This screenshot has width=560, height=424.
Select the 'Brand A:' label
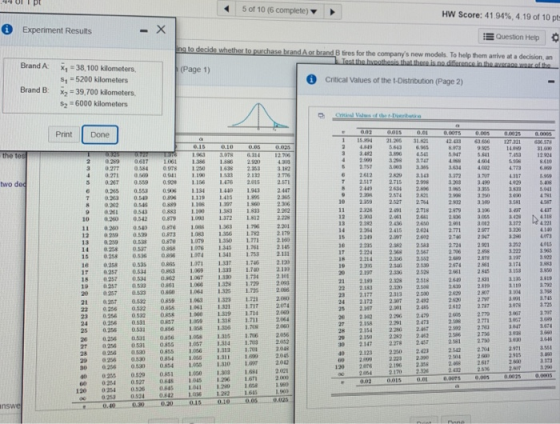click(x=35, y=66)
